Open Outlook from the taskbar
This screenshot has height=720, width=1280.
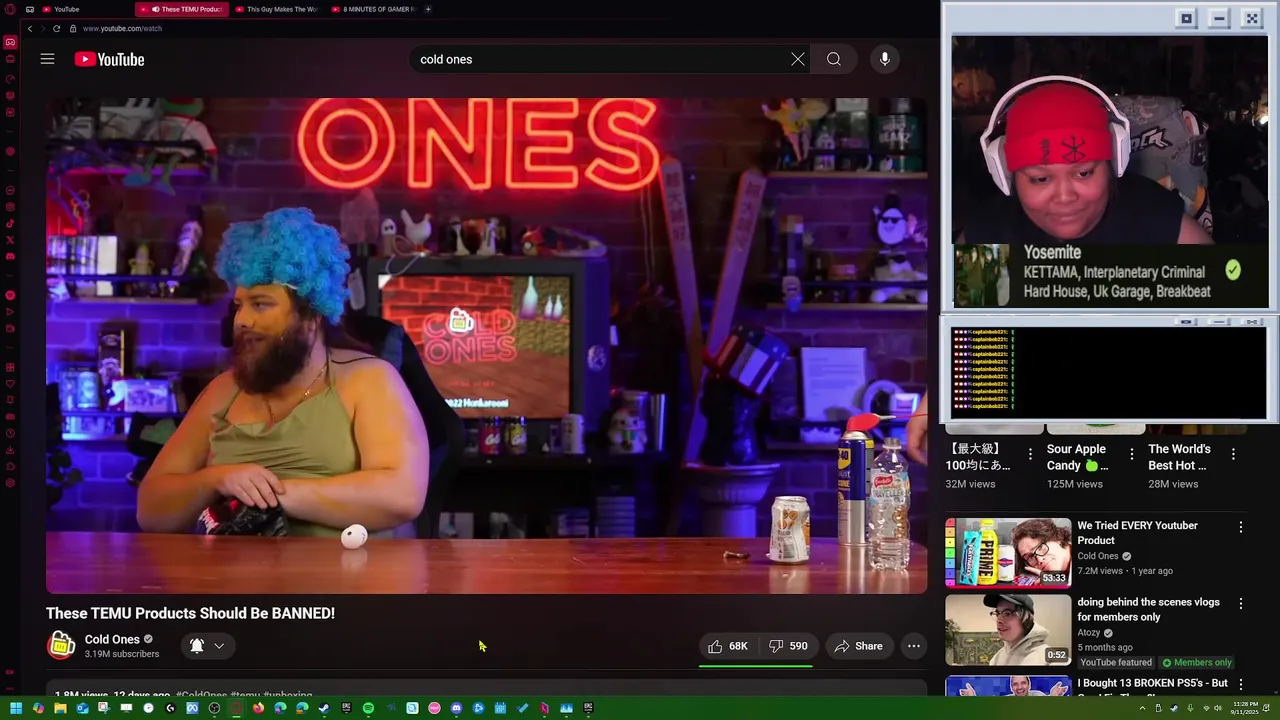pyautogui.click(x=82, y=708)
